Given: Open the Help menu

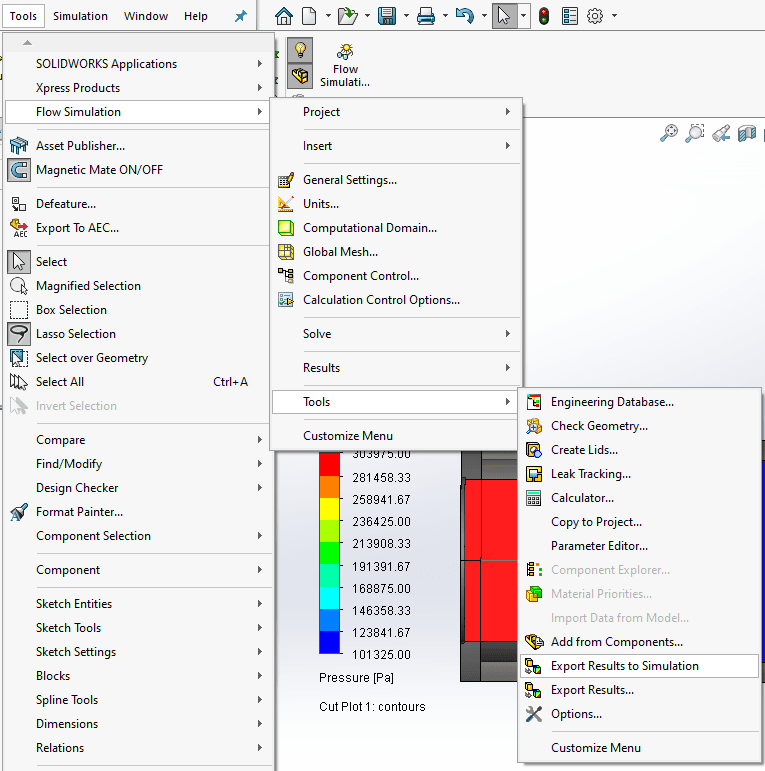Looking at the screenshot, I should [196, 16].
